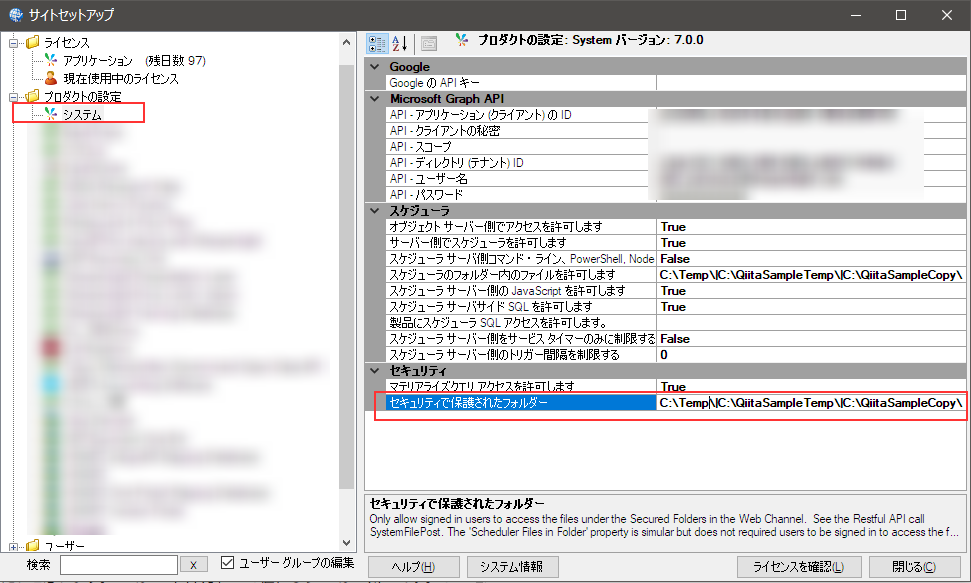Image resolution: width=971 pixels, height=583 pixels.
Task: Select システム in the settings tree
Action: coord(82,115)
